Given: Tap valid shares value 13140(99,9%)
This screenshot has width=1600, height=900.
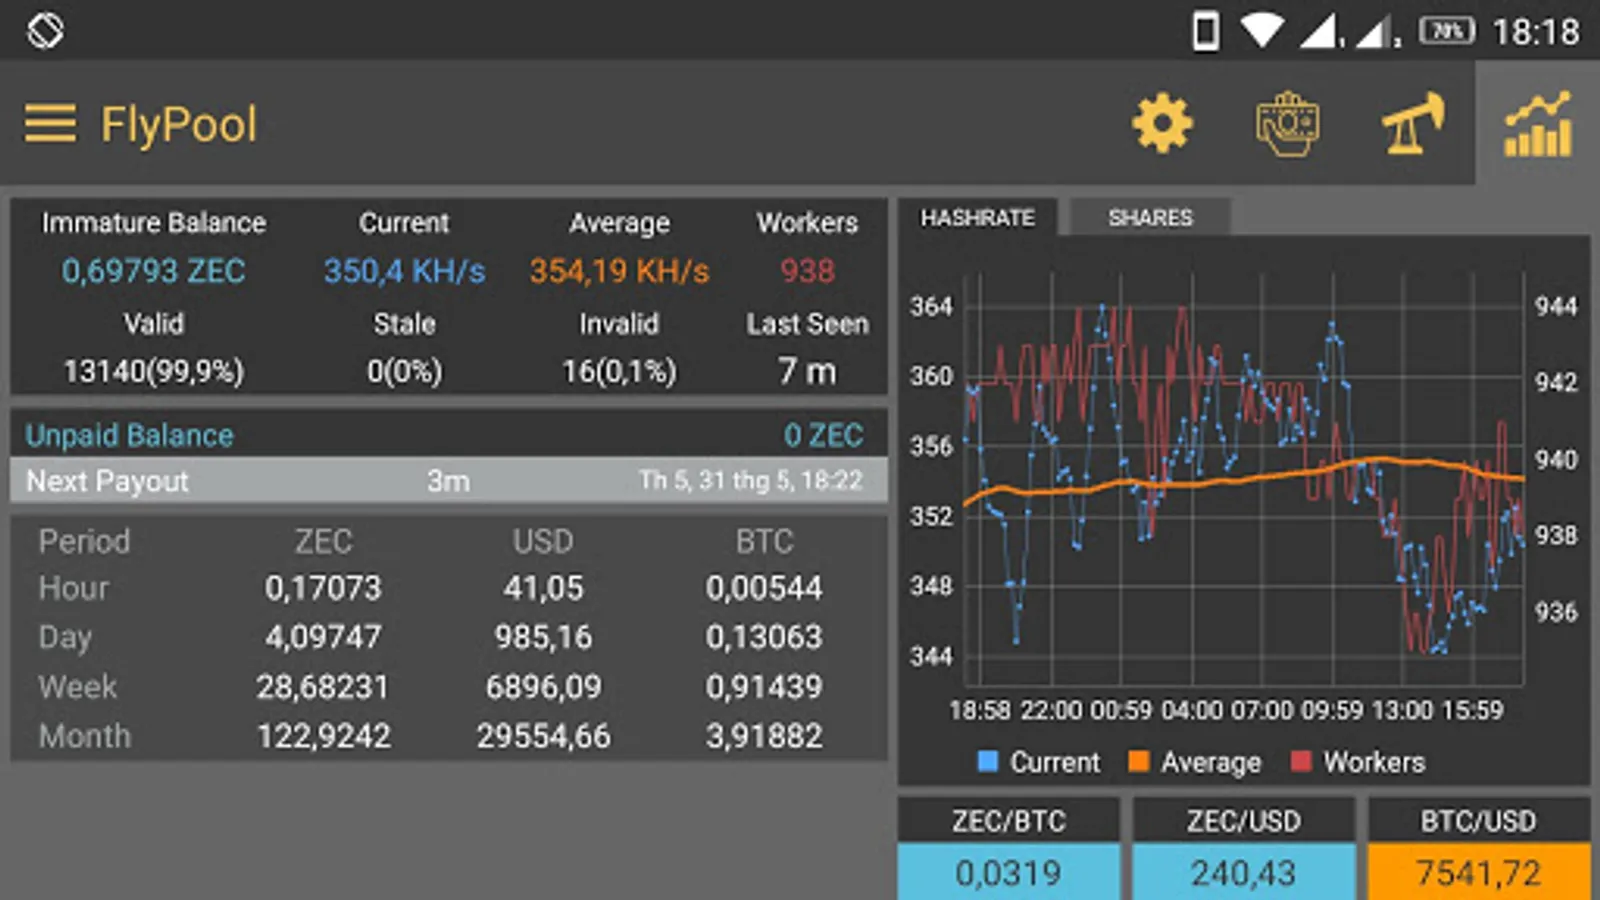Looking at the screenshot, I should [x=153, y=371].
